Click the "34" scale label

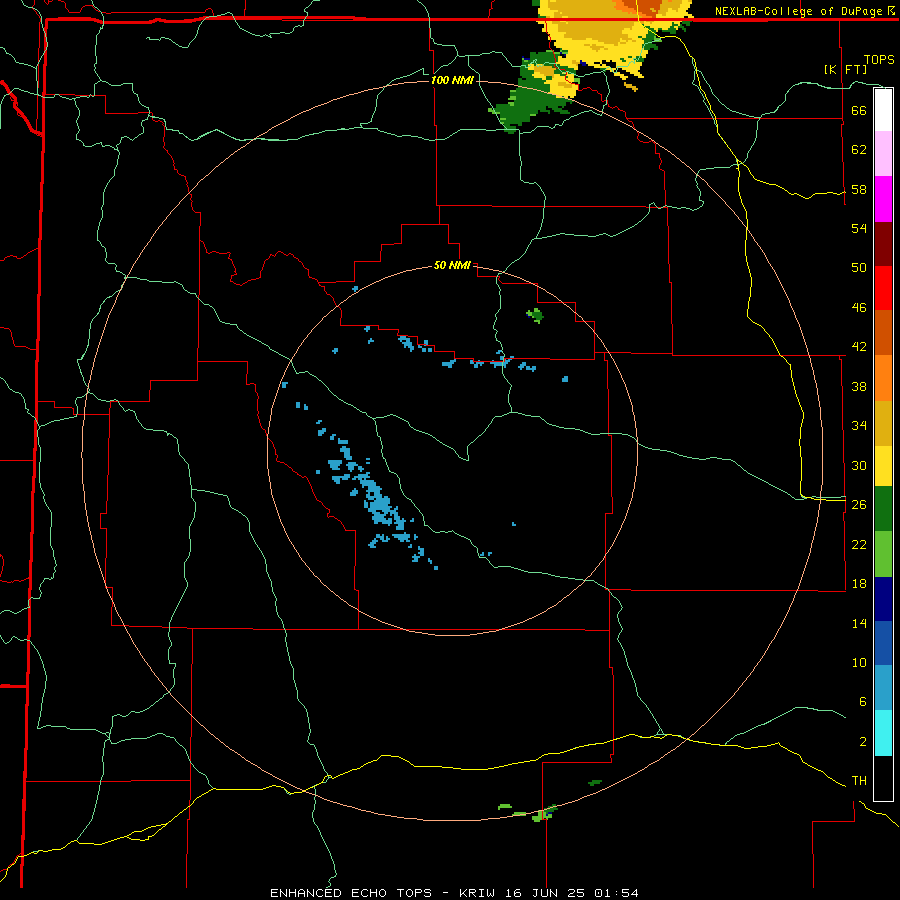click(859, 426)
